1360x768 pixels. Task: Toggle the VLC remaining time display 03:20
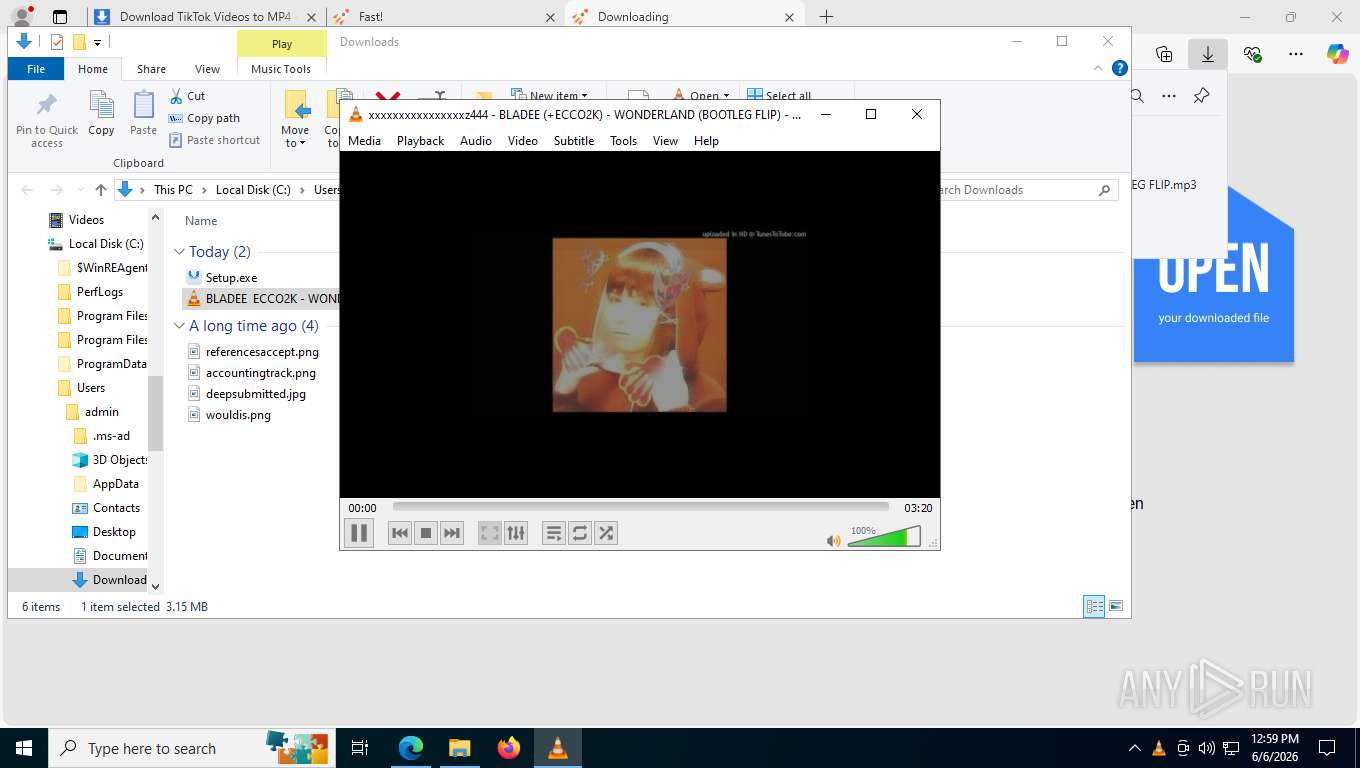pyautogui.click(x=918, y=508)
